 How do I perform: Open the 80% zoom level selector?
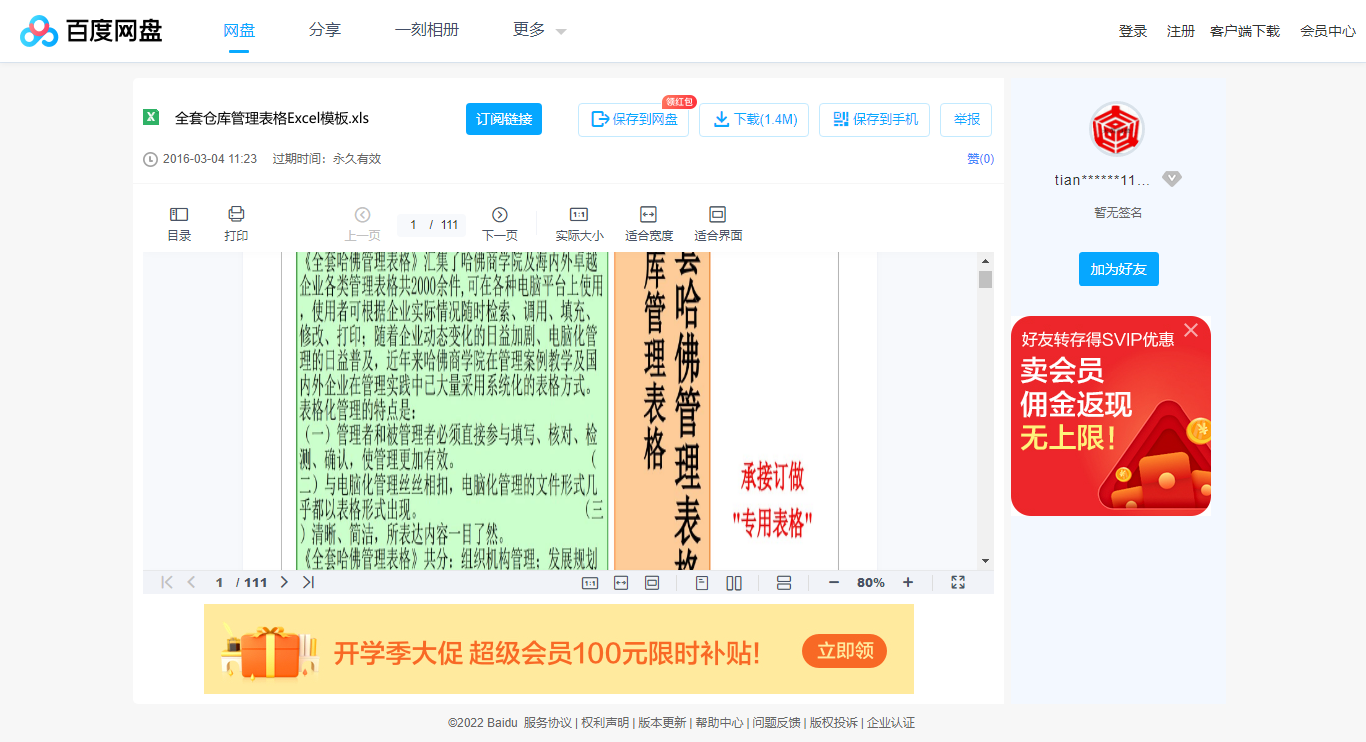[870, 581]
